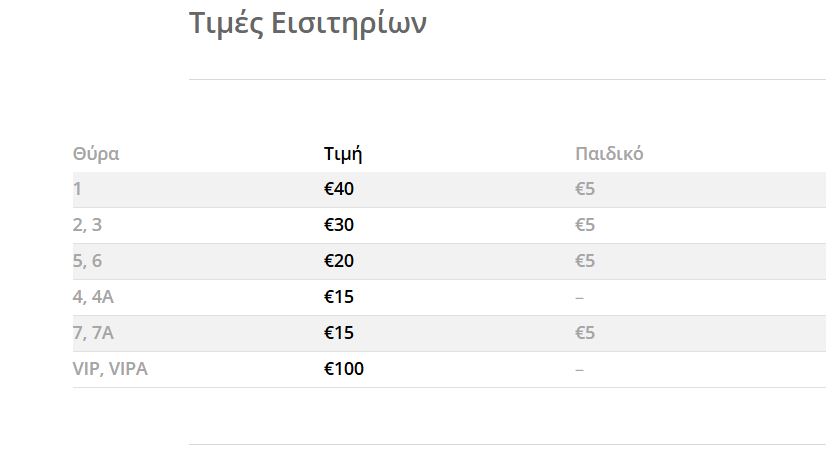Click the VIP, VIPA row label

tap(110, 369)
